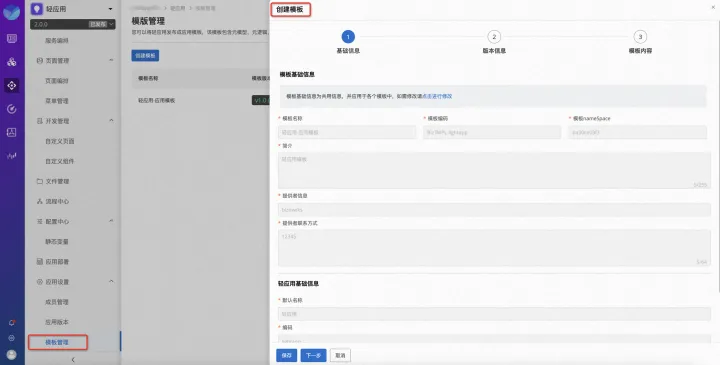The height and width of the screenshot is (365, 720).
Task: Open the gauge icon in the purple sidebar
Action: pyautogui.click(x=12, y=109)
